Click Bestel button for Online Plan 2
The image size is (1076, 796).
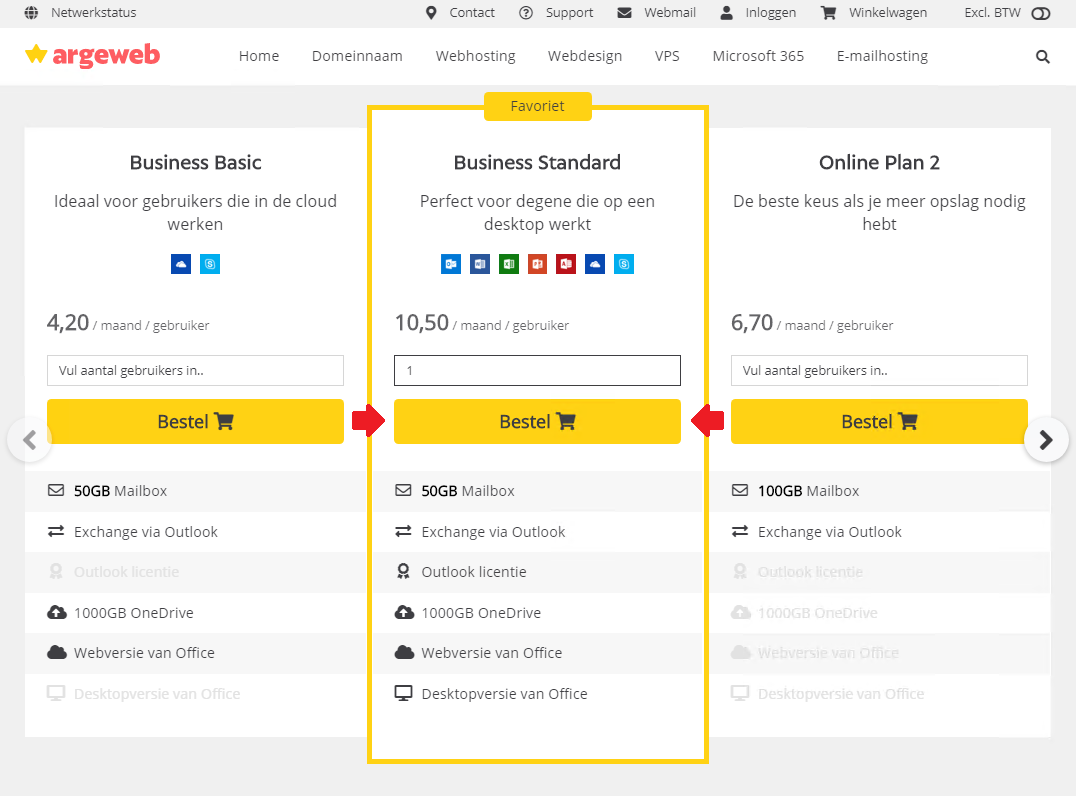[879, 421]
